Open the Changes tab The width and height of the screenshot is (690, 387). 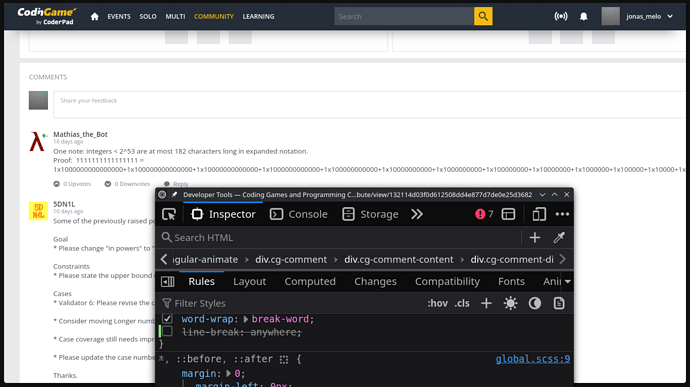pyautogui.click(x=375, y=282)
